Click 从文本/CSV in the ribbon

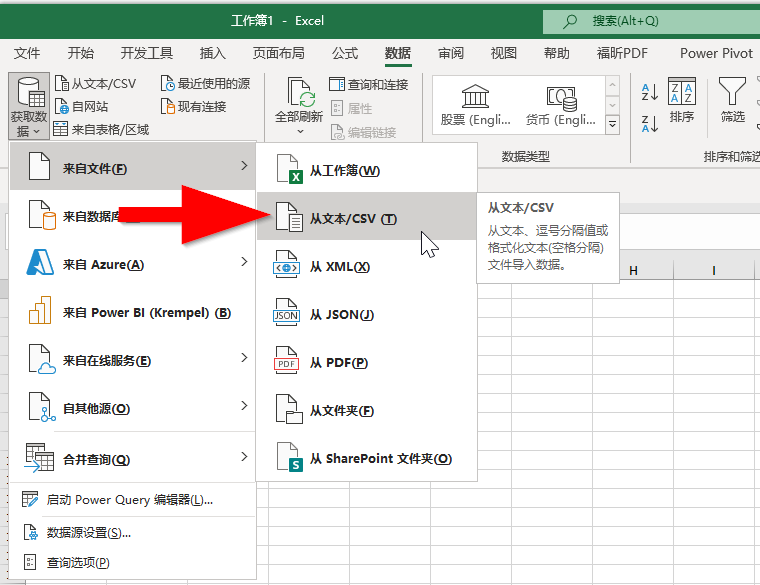tap(95, 83)
